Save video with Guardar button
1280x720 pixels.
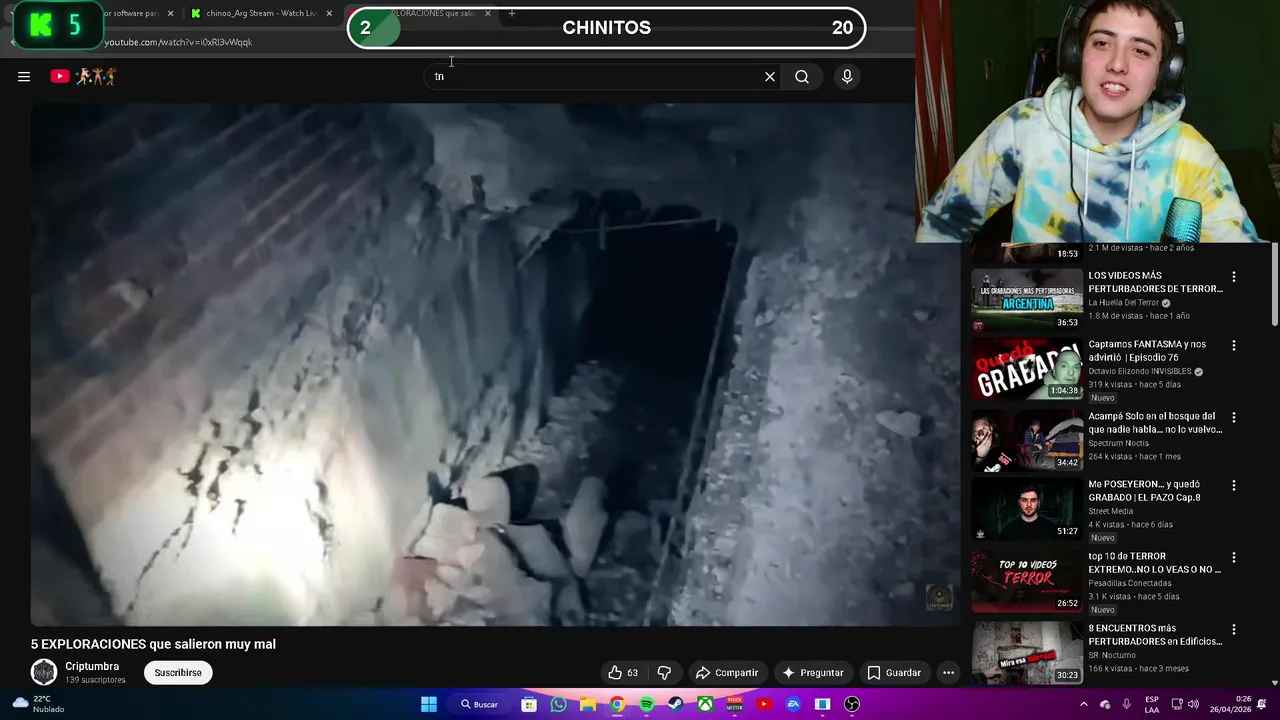pyautogui.click(x=894, y=673)
